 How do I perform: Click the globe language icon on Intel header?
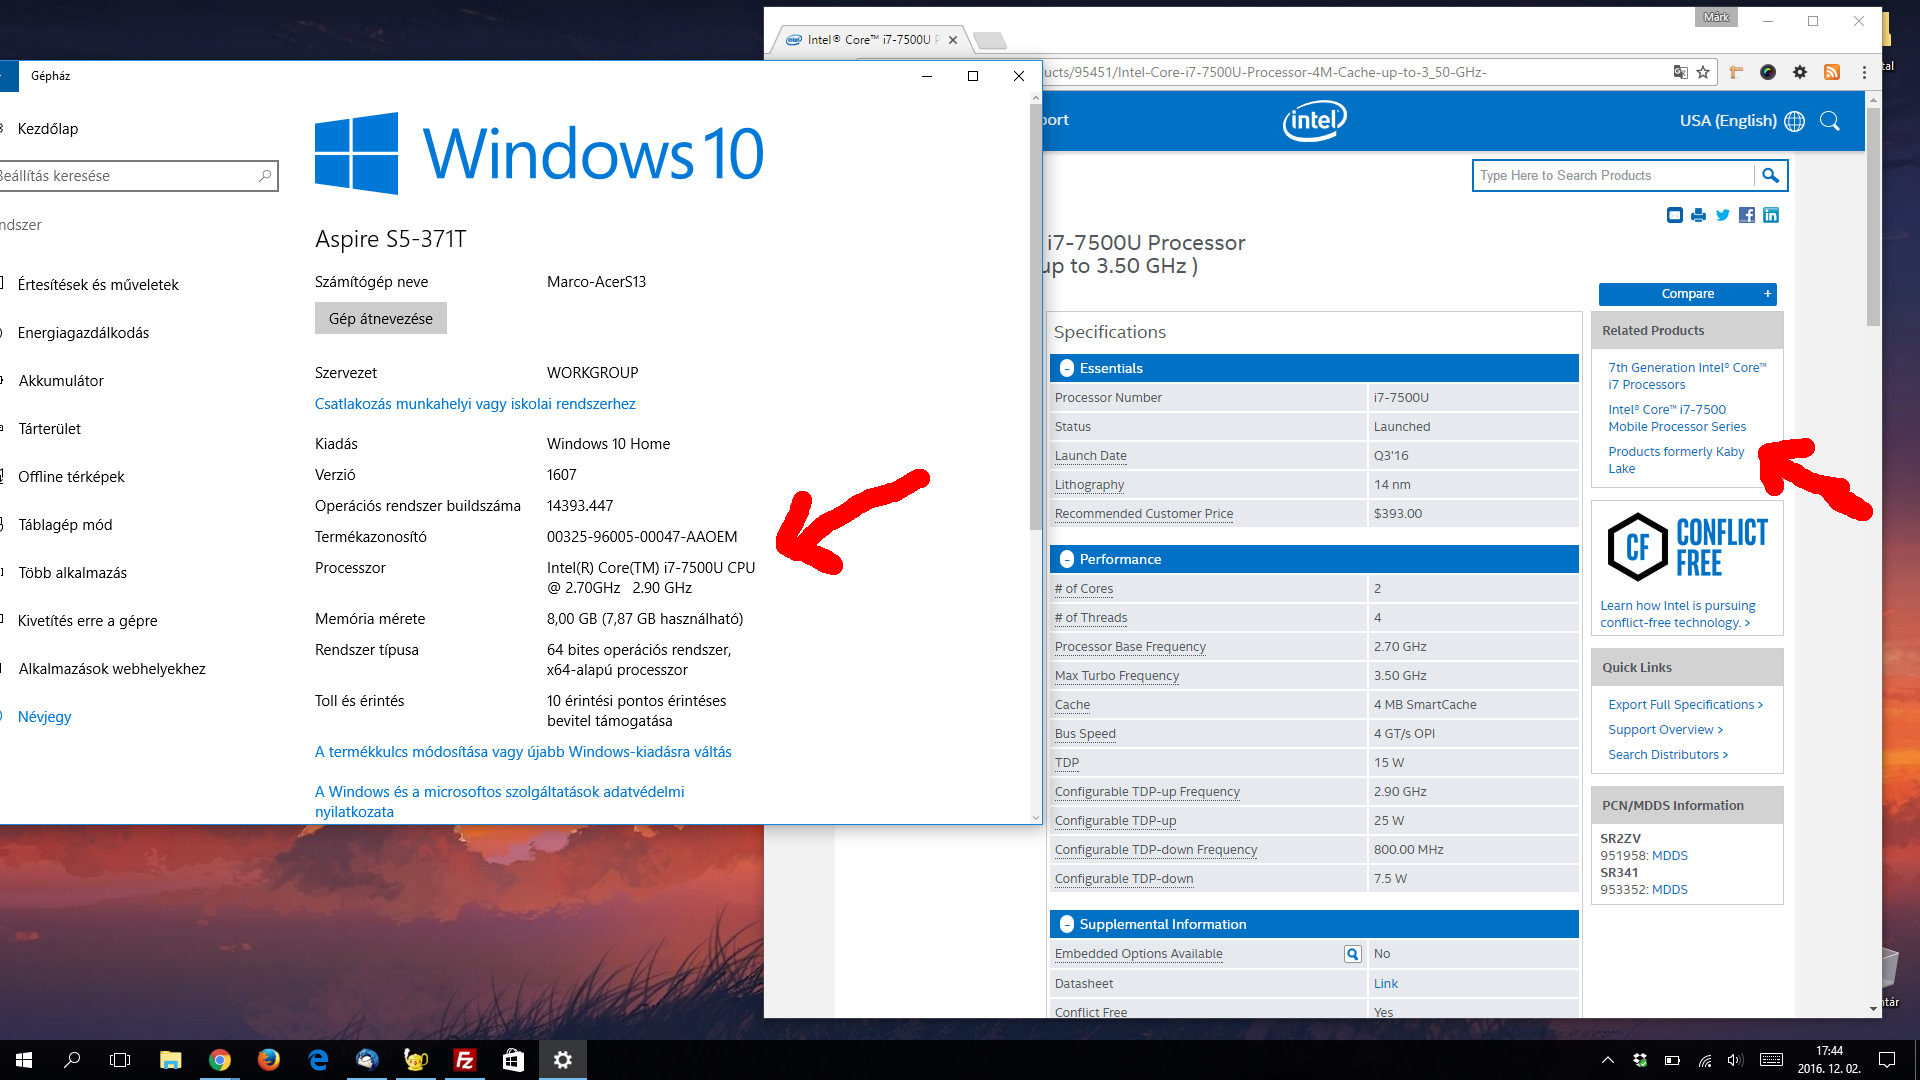(1795, 121)
